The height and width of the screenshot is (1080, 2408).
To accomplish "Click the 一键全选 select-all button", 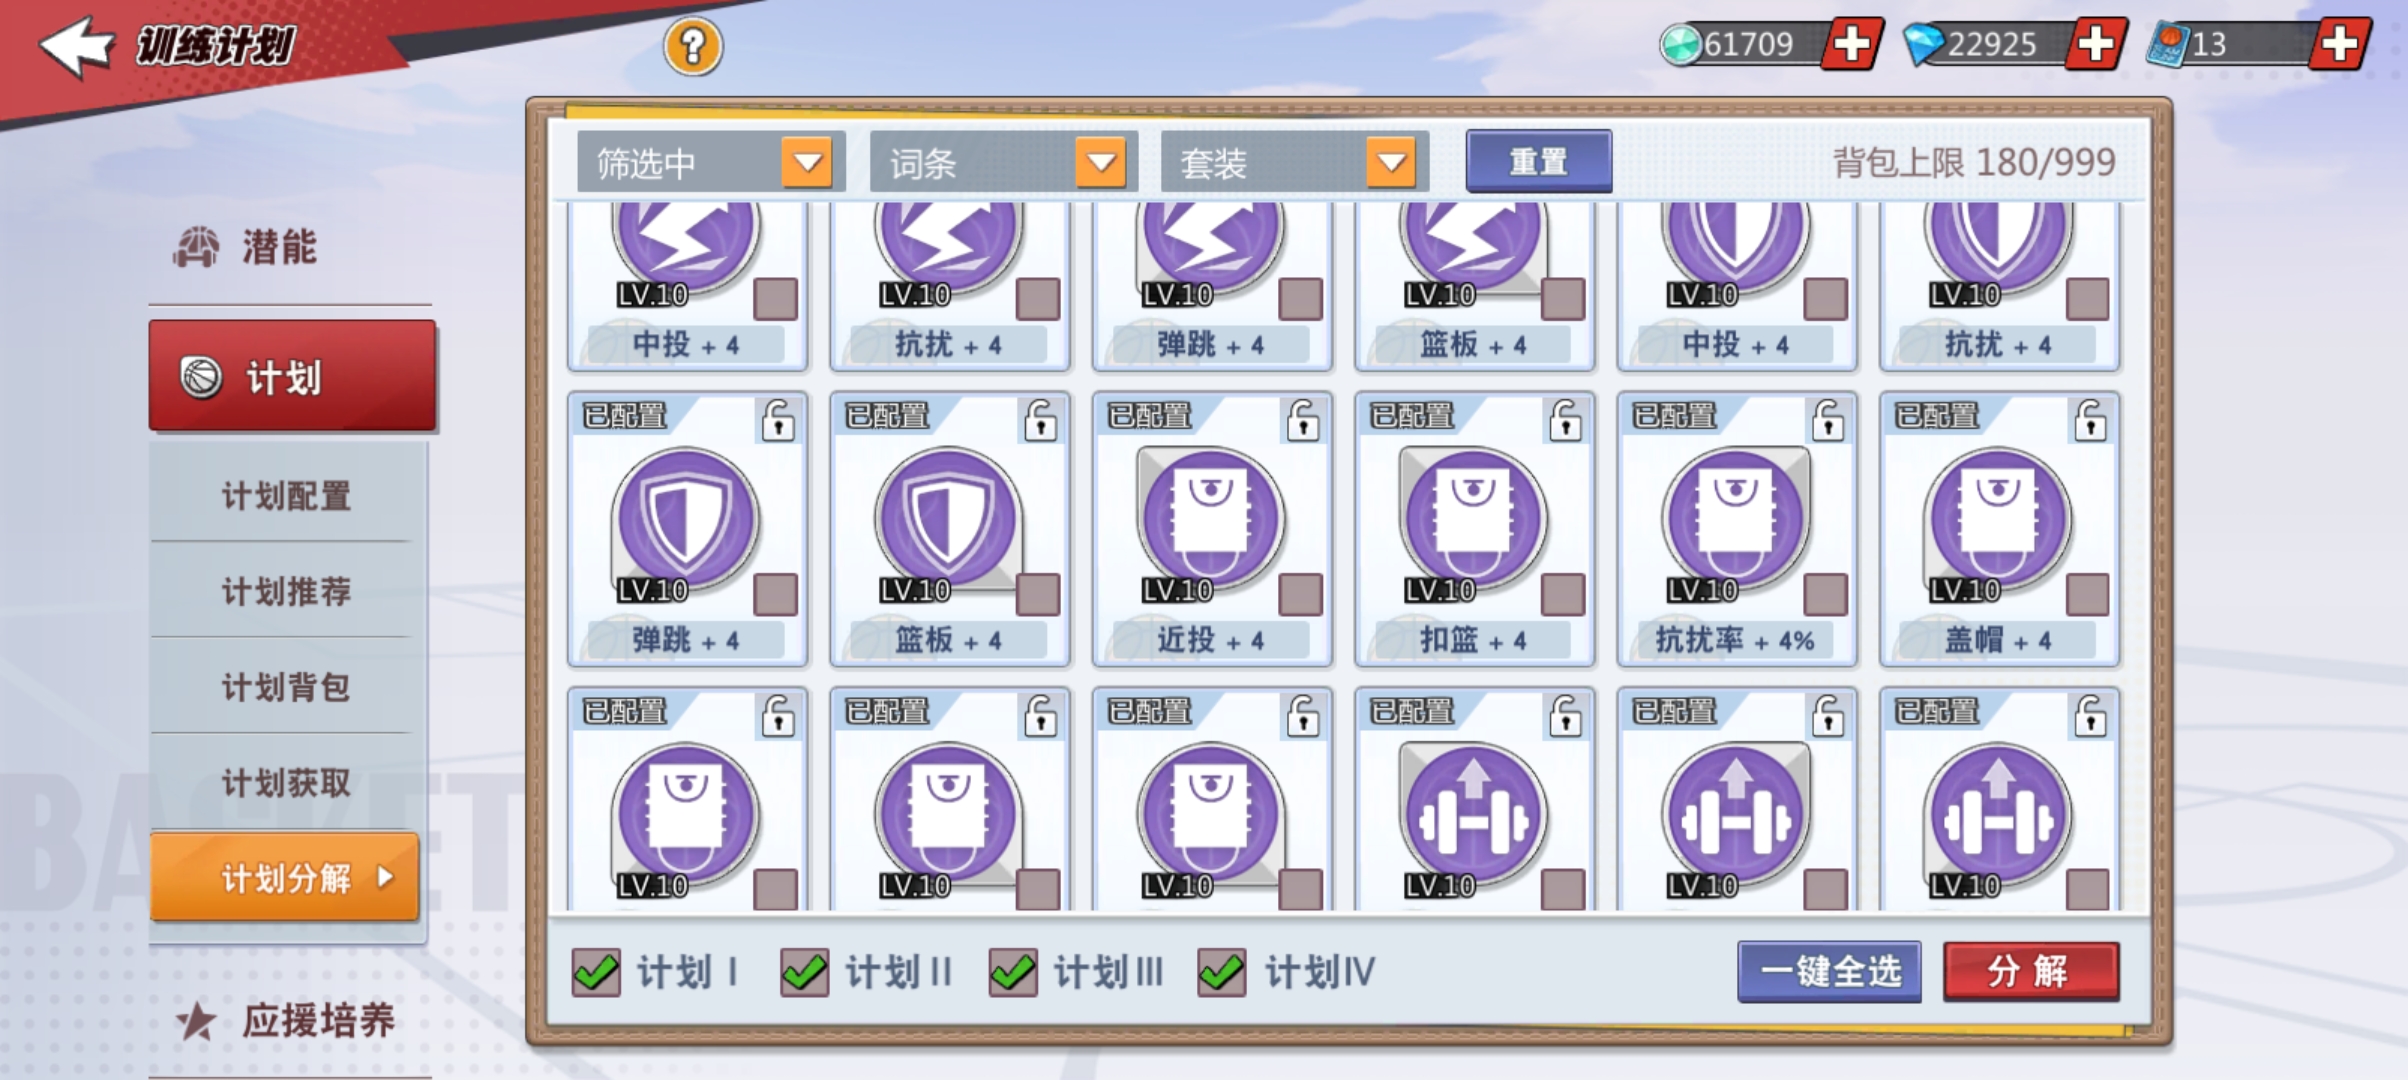I will click(x=1829, y=971).
